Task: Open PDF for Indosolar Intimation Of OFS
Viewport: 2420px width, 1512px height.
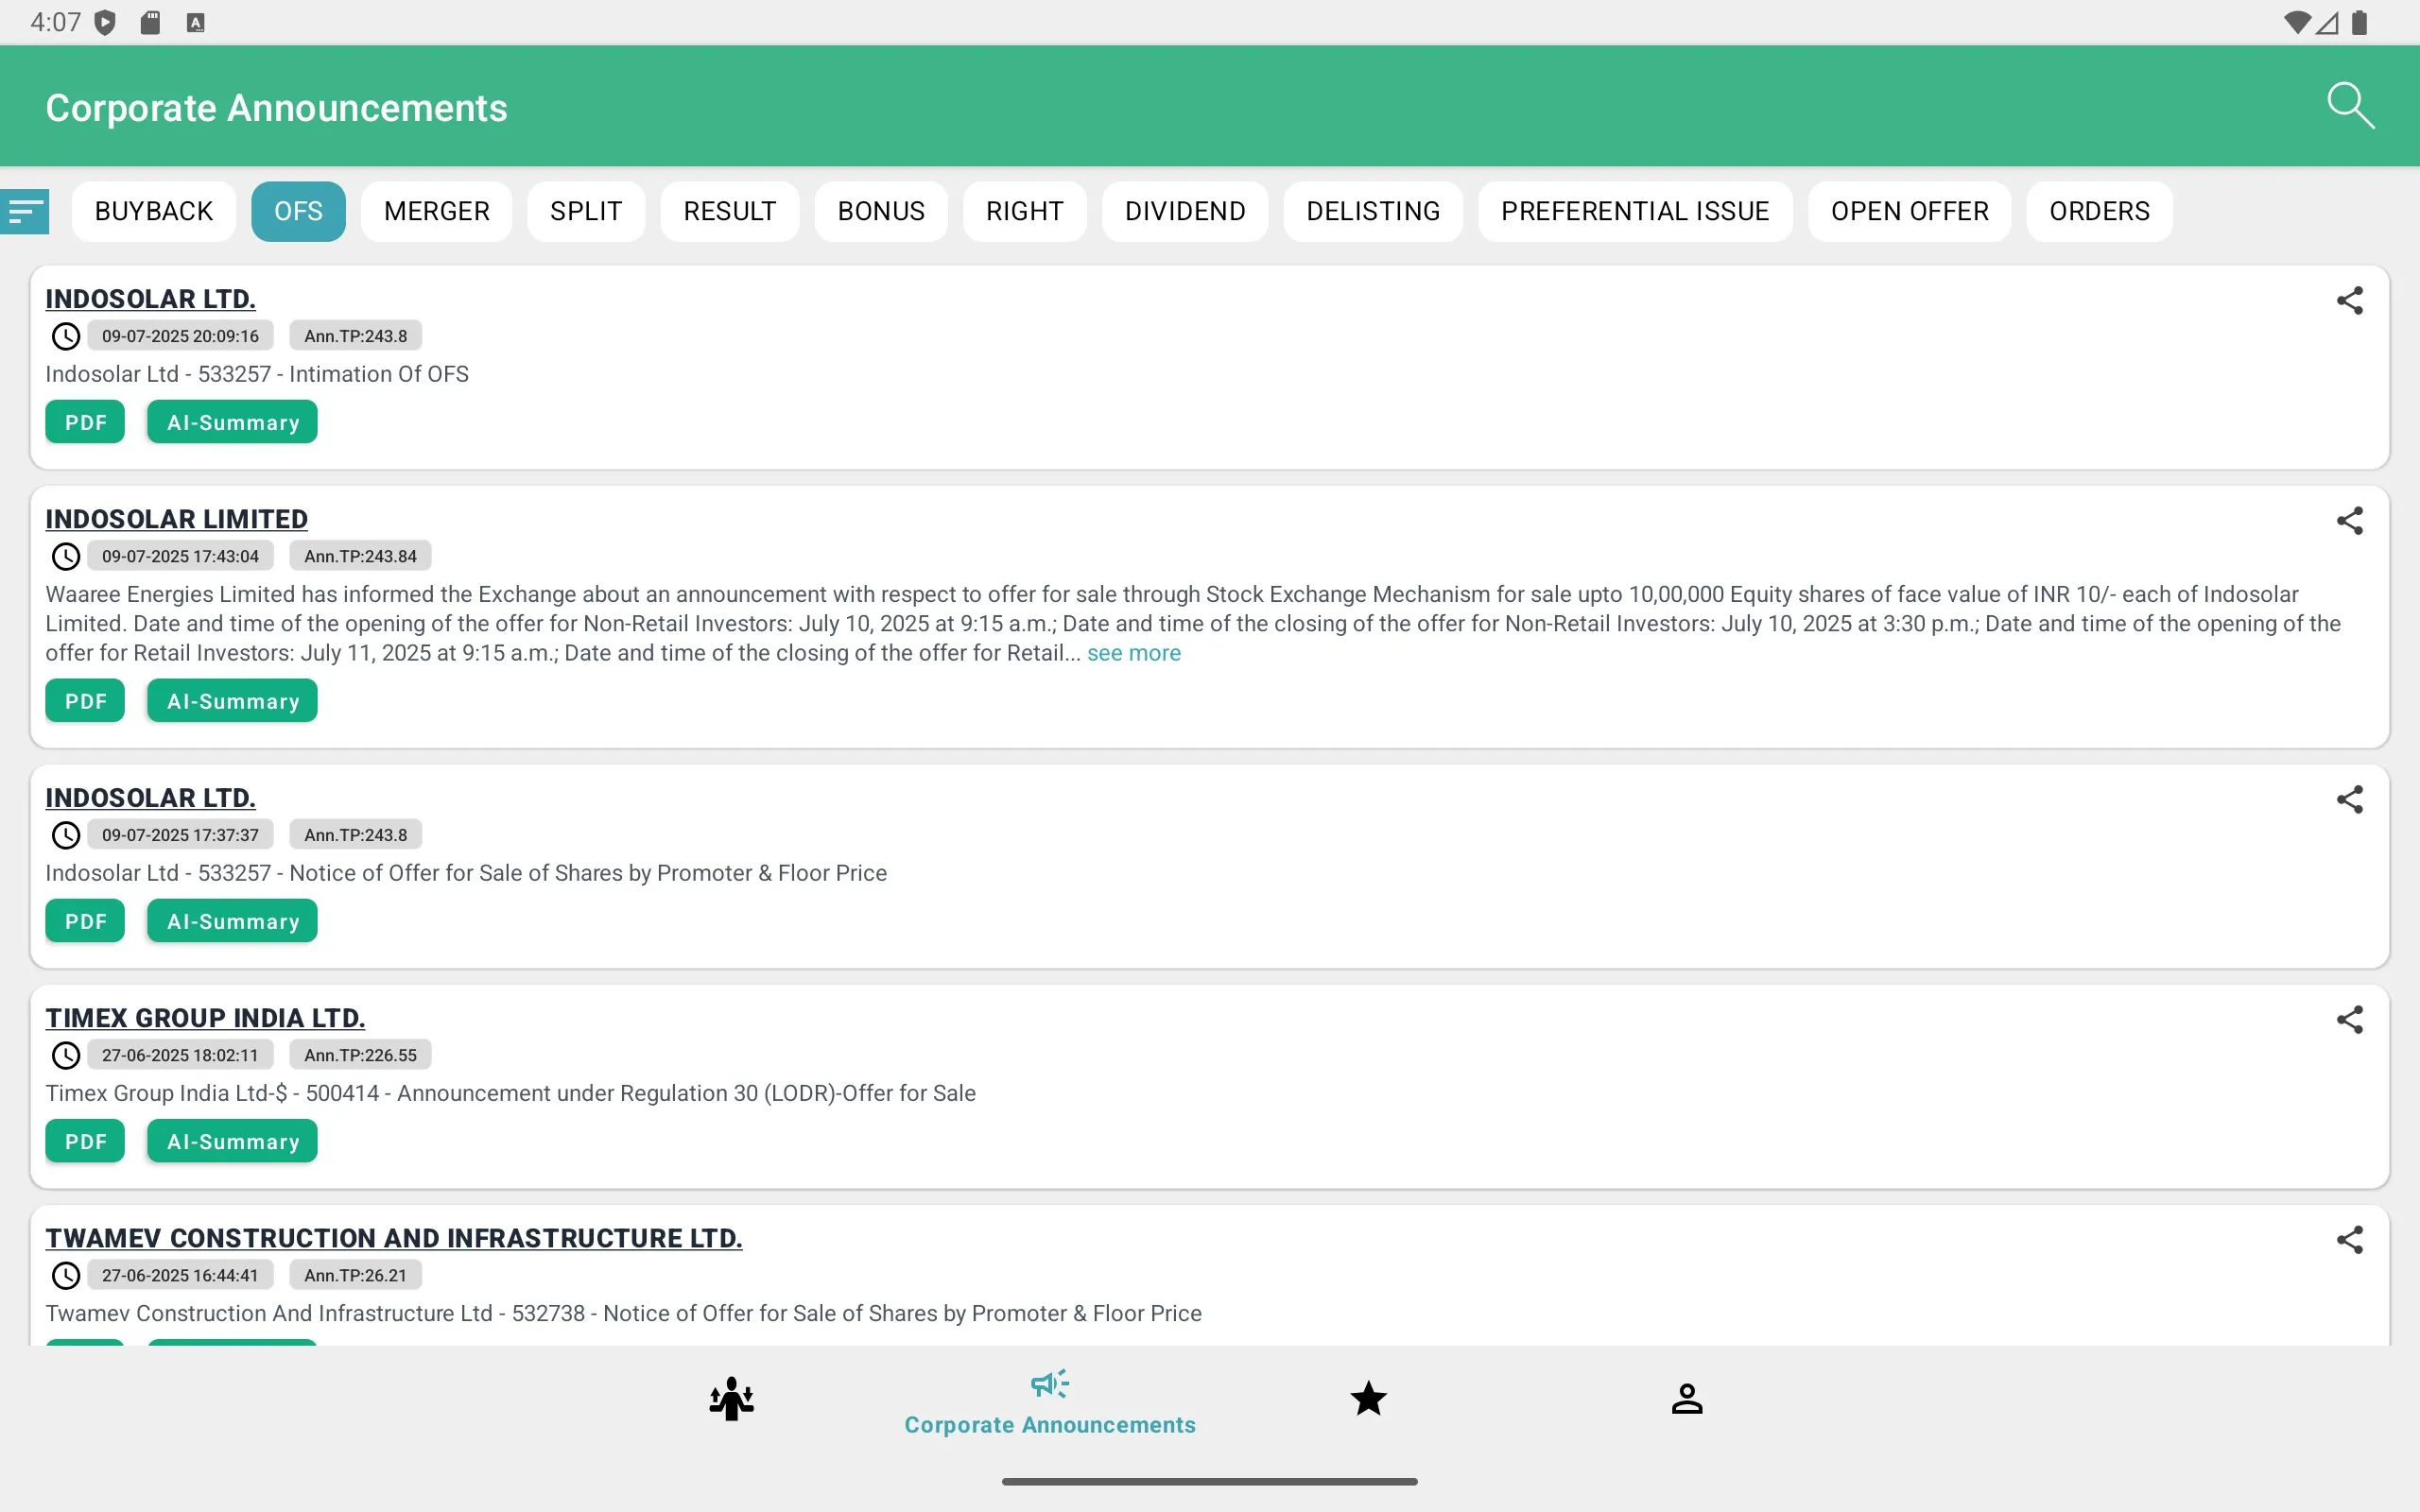Action: (x=85, y=422)
